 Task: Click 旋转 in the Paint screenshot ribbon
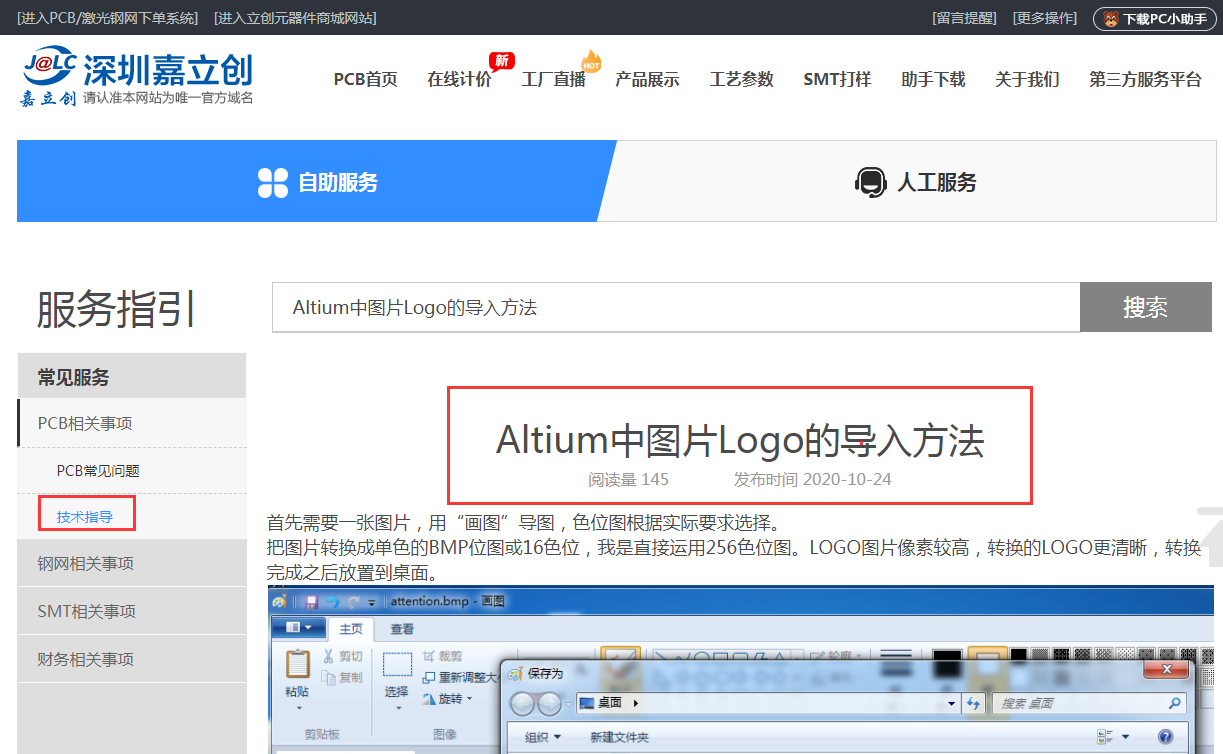446,699
